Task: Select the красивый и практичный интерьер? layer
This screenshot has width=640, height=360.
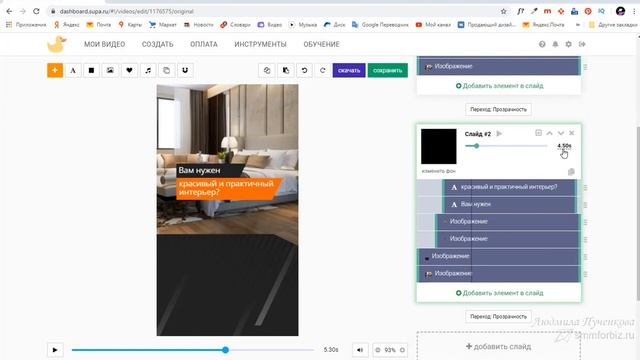Action: [510, 187]
